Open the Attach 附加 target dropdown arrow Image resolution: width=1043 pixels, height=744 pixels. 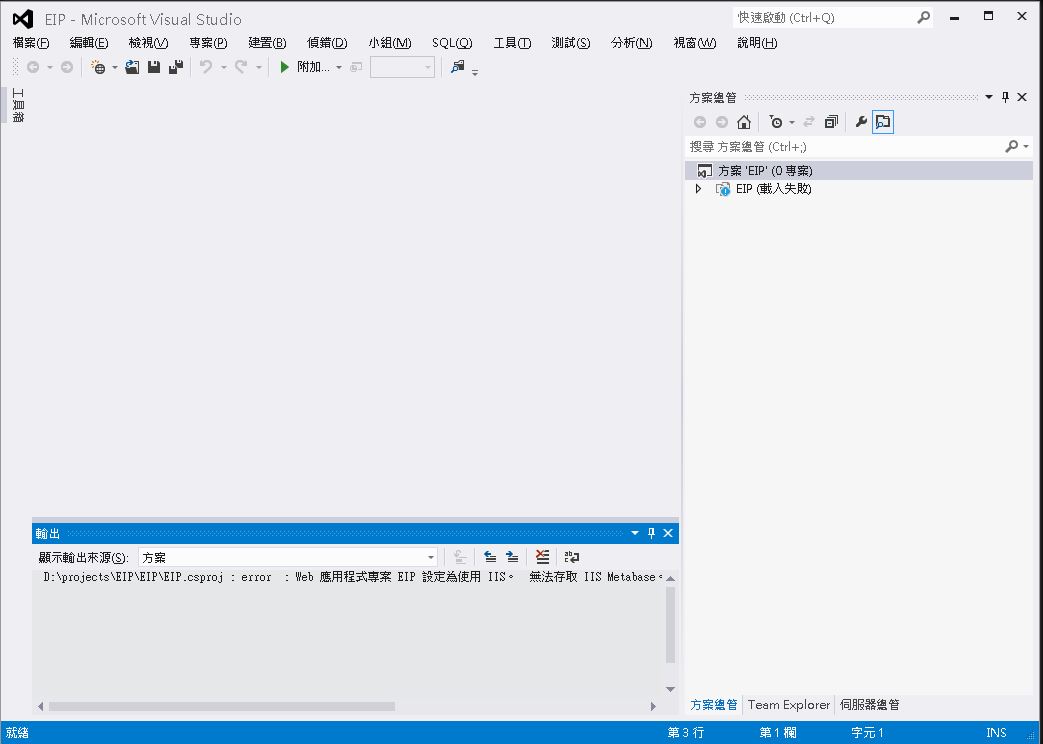click(340, 67)
